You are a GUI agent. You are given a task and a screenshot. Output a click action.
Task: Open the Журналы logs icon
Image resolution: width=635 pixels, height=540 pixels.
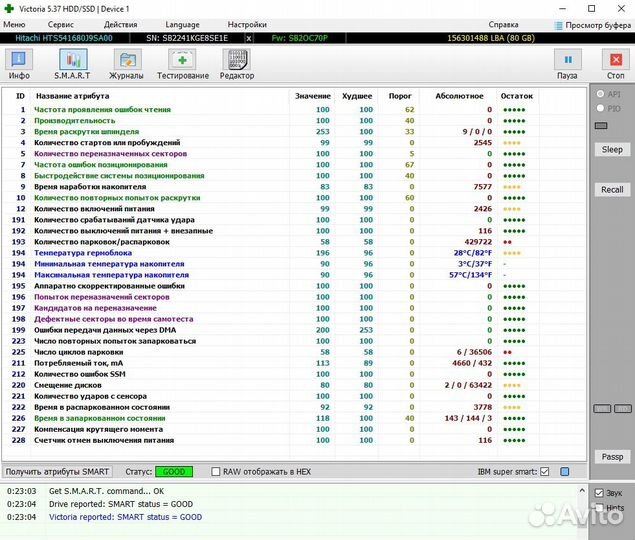(x=127, y=63)
